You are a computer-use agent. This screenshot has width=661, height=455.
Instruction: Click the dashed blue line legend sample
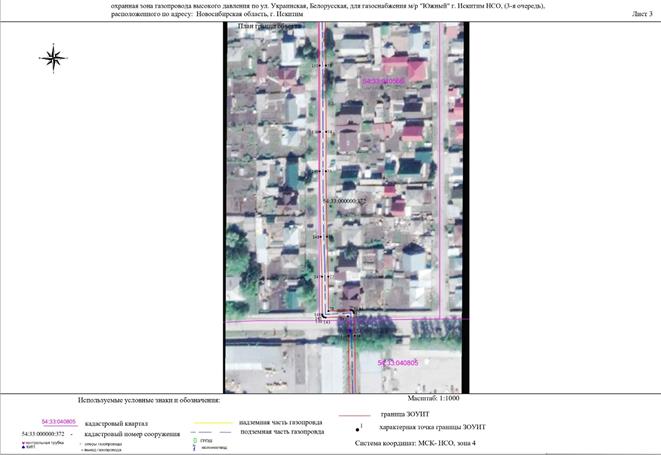tap(211, 432)
